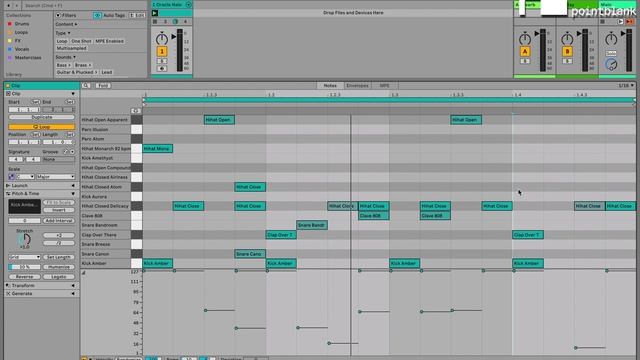Toggle the Auto Tags eye icon
This screenshot has height=360, width=640.
pos(97,15)
